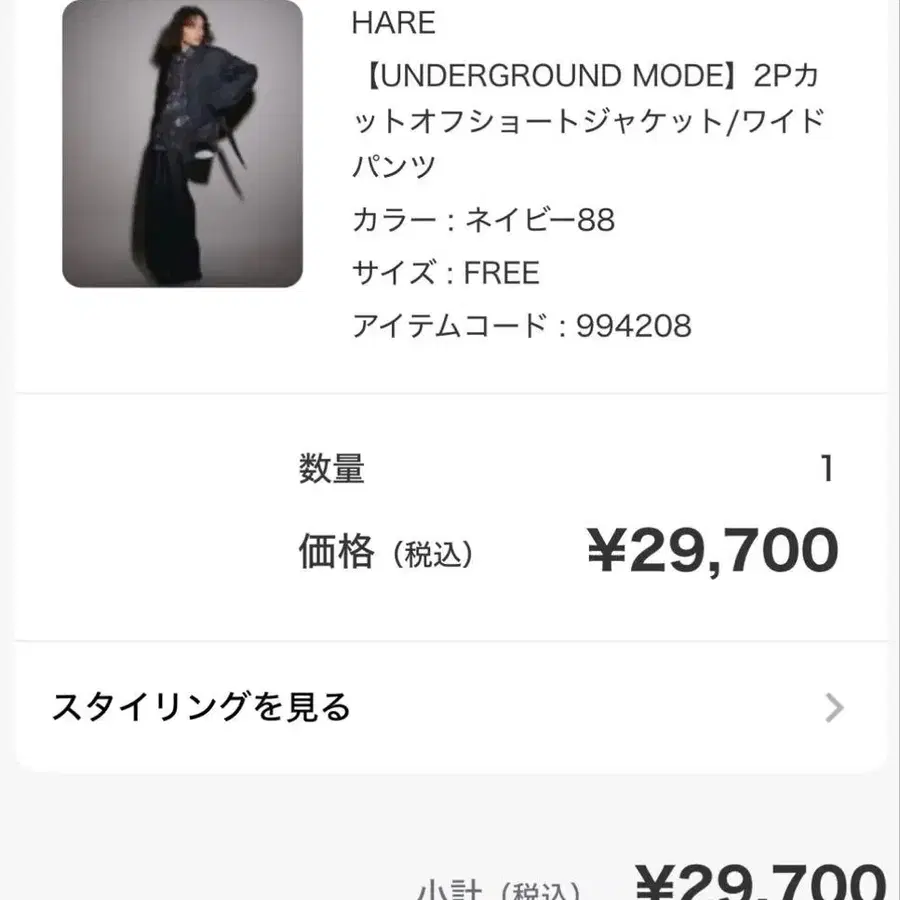Click the アイテムコード label
Viewport: 900px width, 900px height.
(450, 326)
